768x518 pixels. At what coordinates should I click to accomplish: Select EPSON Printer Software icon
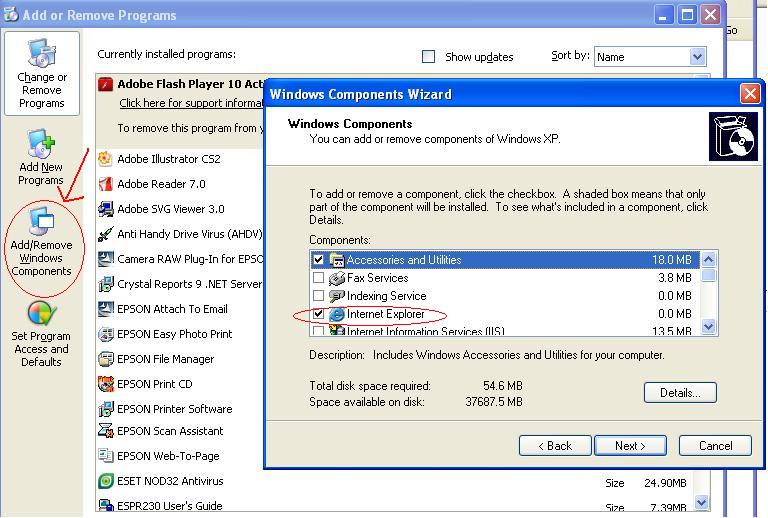[x=105, y=409]
